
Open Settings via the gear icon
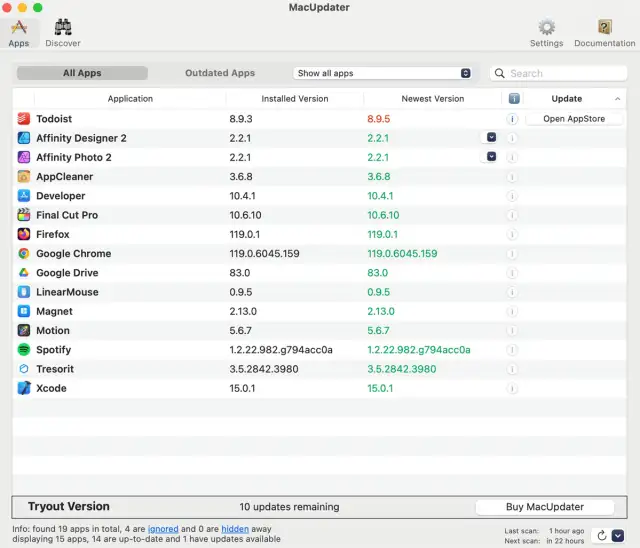[x=546, y=28]
